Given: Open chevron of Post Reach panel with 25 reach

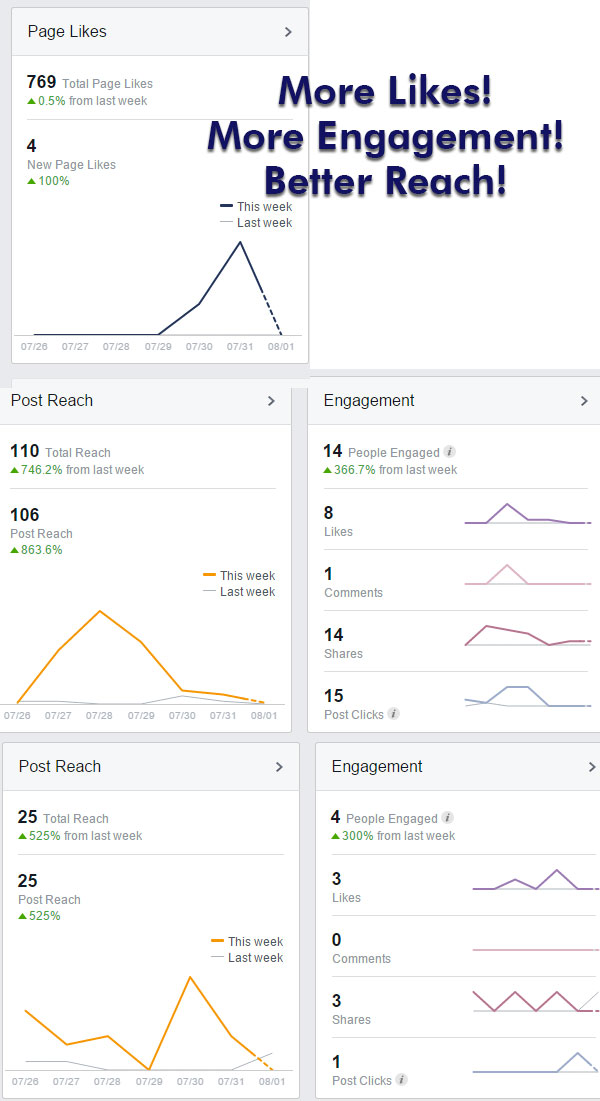Looking at the screenshot, I should 279,767.
